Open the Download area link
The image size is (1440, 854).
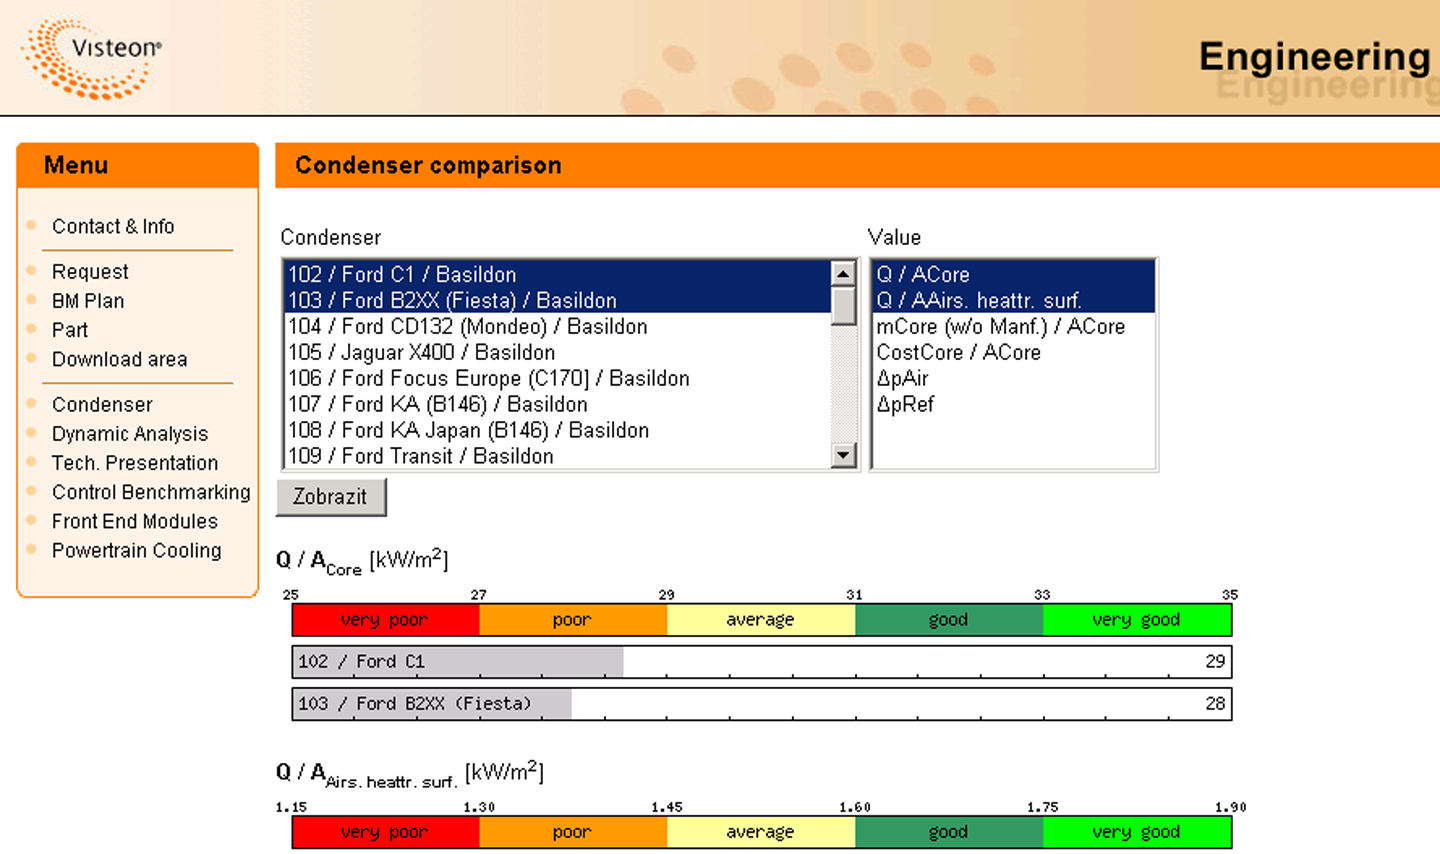tap(119, 359)
